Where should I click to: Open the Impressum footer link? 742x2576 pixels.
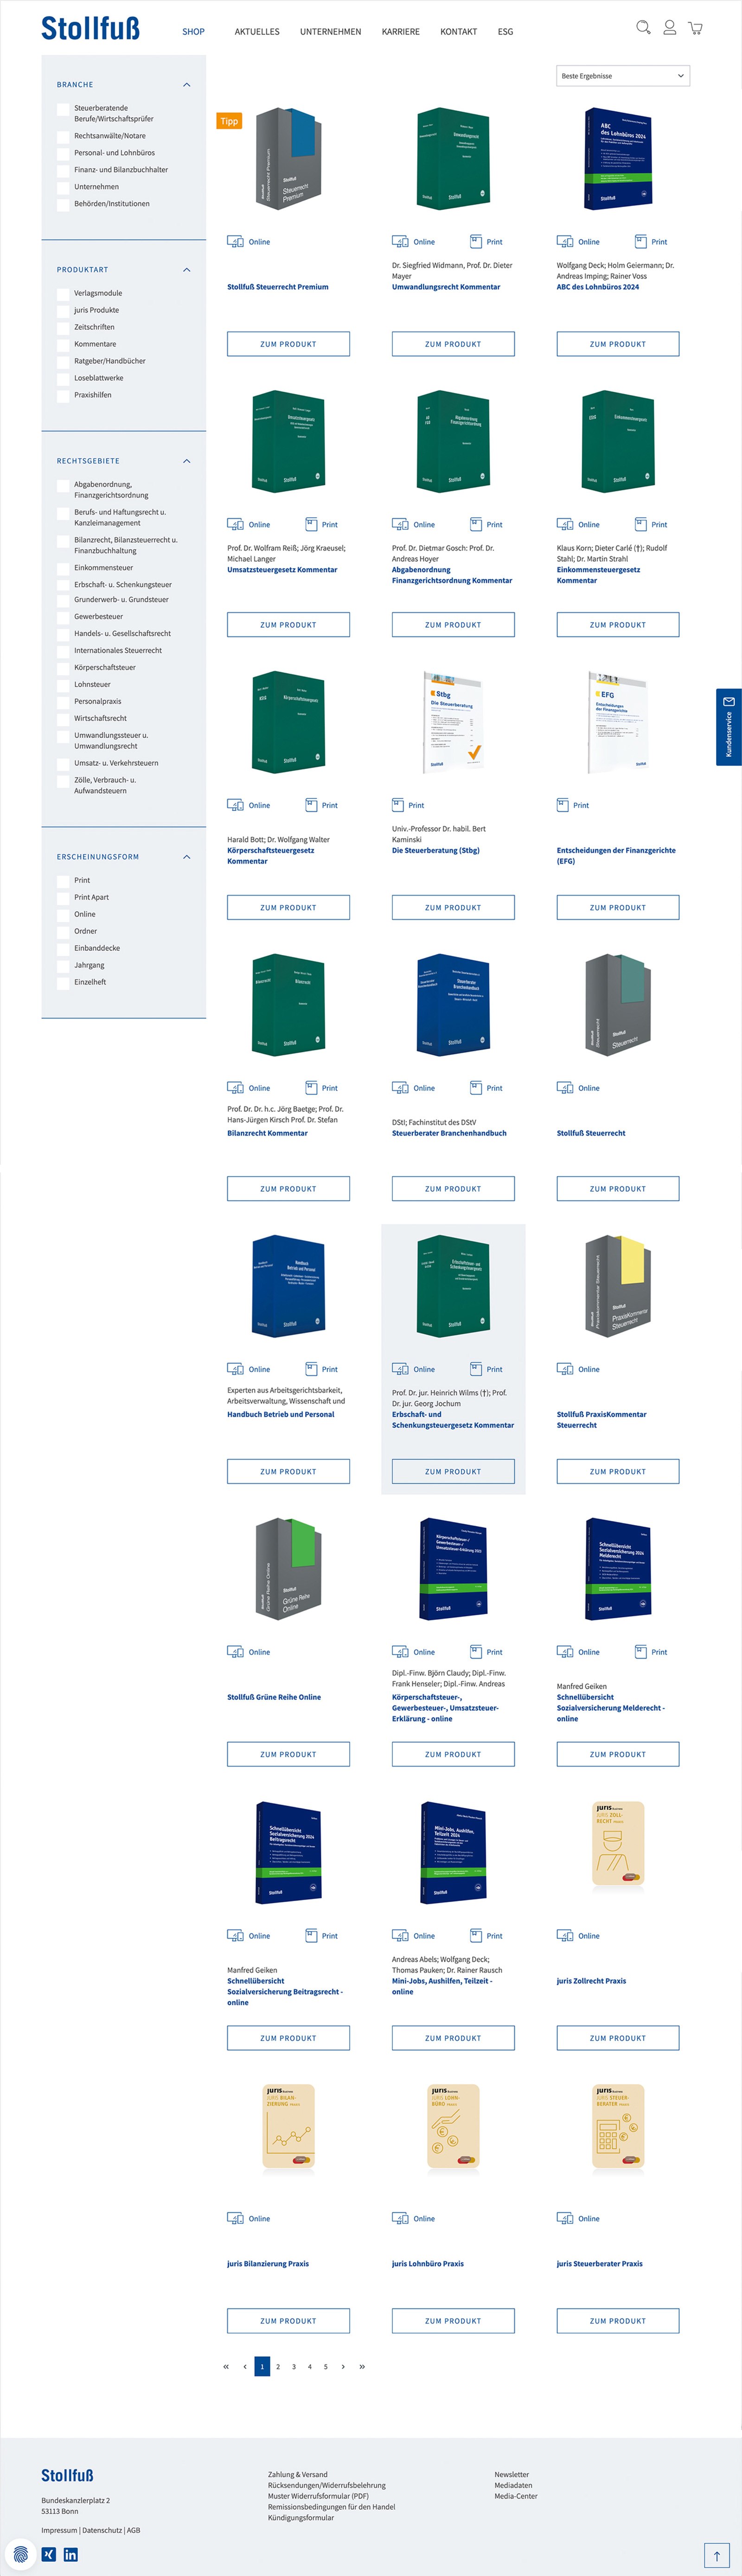(59, 2530)
